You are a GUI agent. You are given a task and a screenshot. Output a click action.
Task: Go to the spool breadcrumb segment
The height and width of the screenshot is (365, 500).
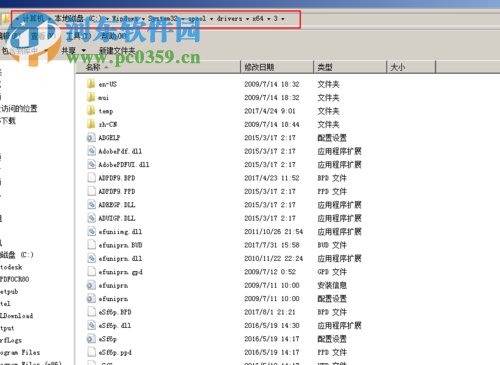[197, 19]
